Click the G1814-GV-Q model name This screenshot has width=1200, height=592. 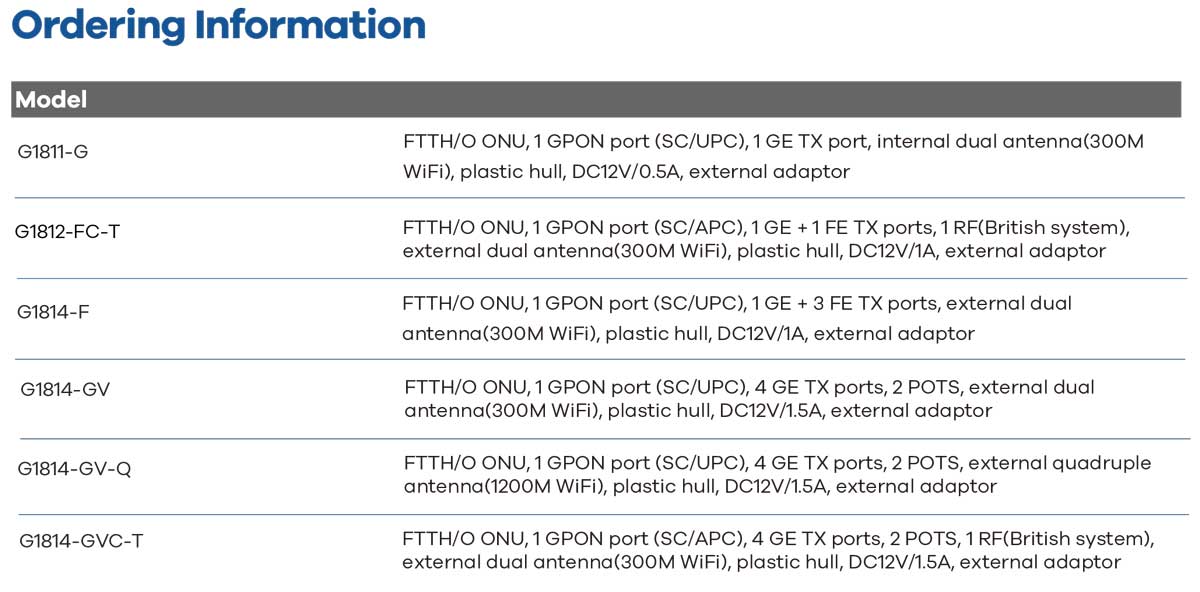[x=75, y=467]
